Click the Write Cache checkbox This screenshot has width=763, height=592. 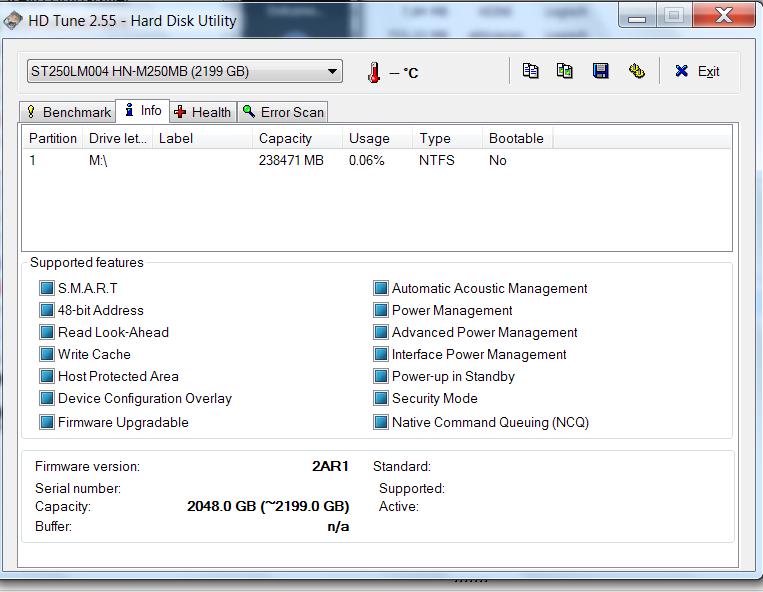click(47, 354)
